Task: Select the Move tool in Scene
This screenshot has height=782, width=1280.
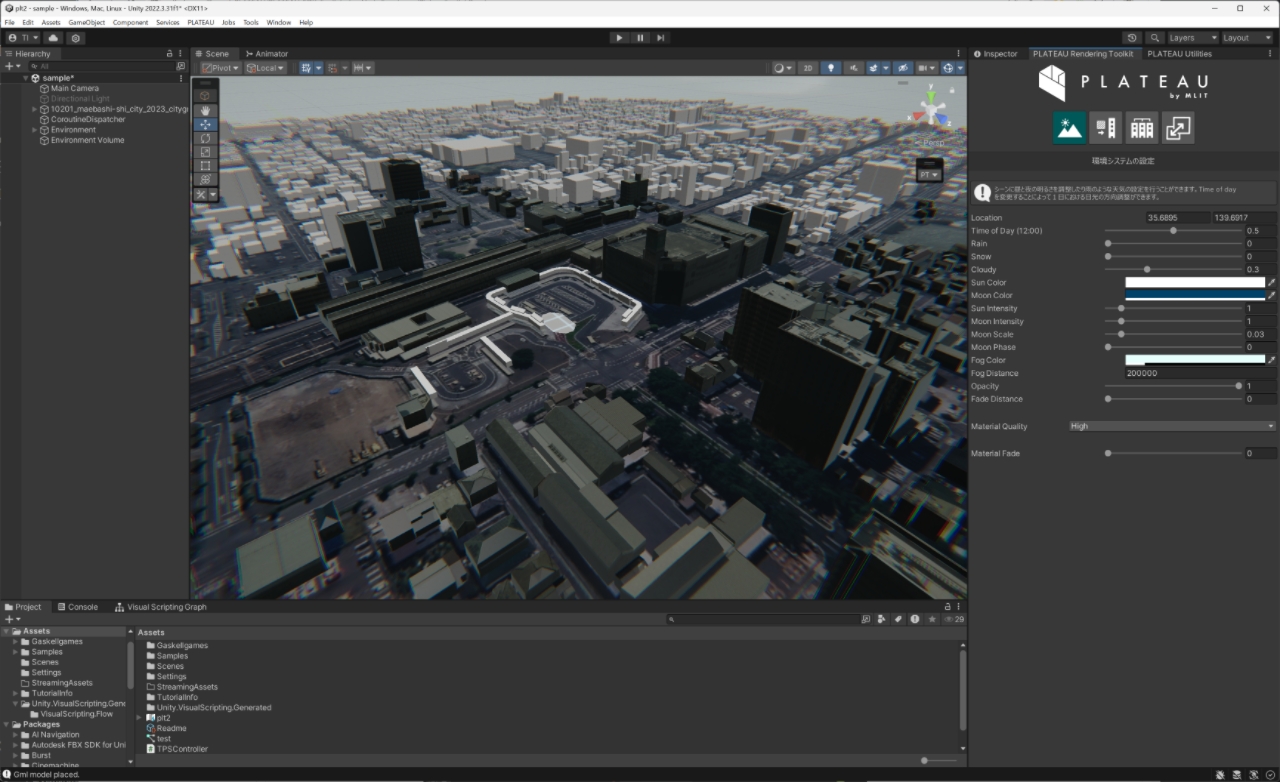Action: pyautogui.click(x=205, y=124)
